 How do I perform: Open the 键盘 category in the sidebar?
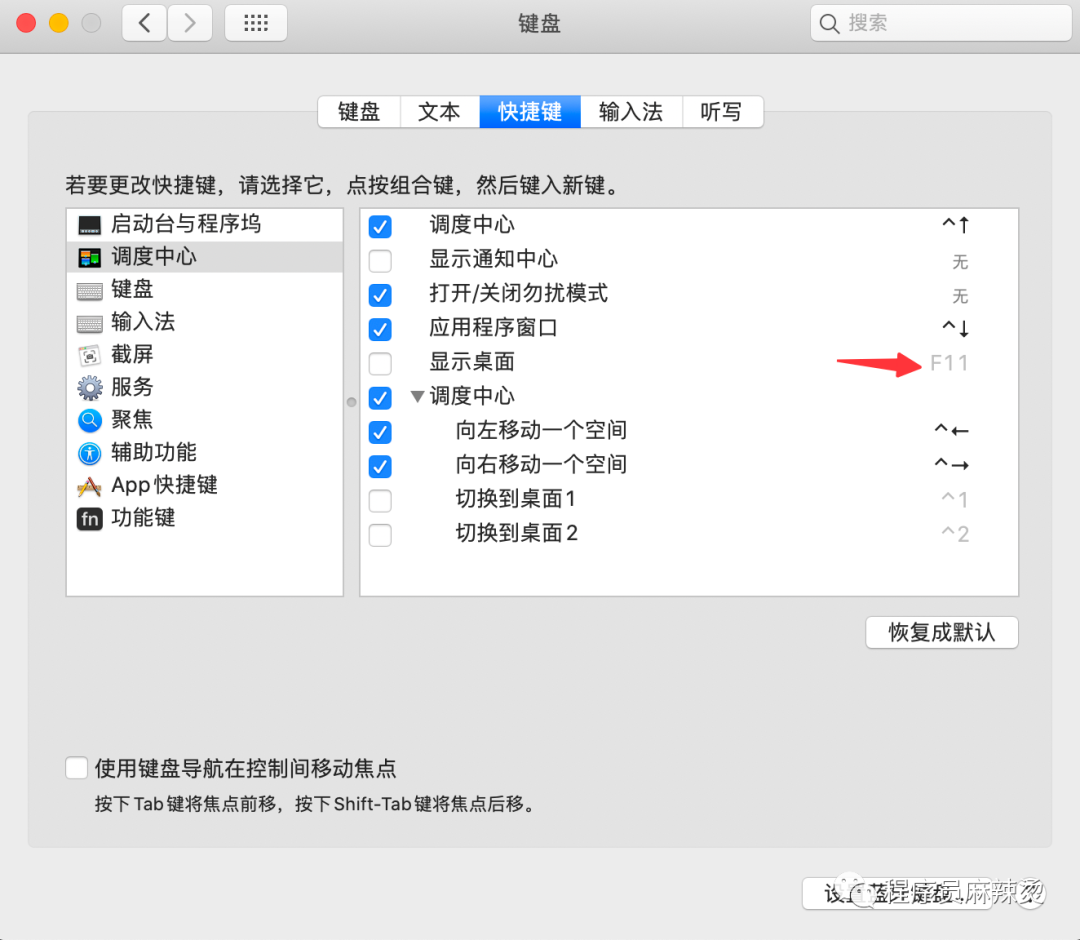(x=90, y=289)
